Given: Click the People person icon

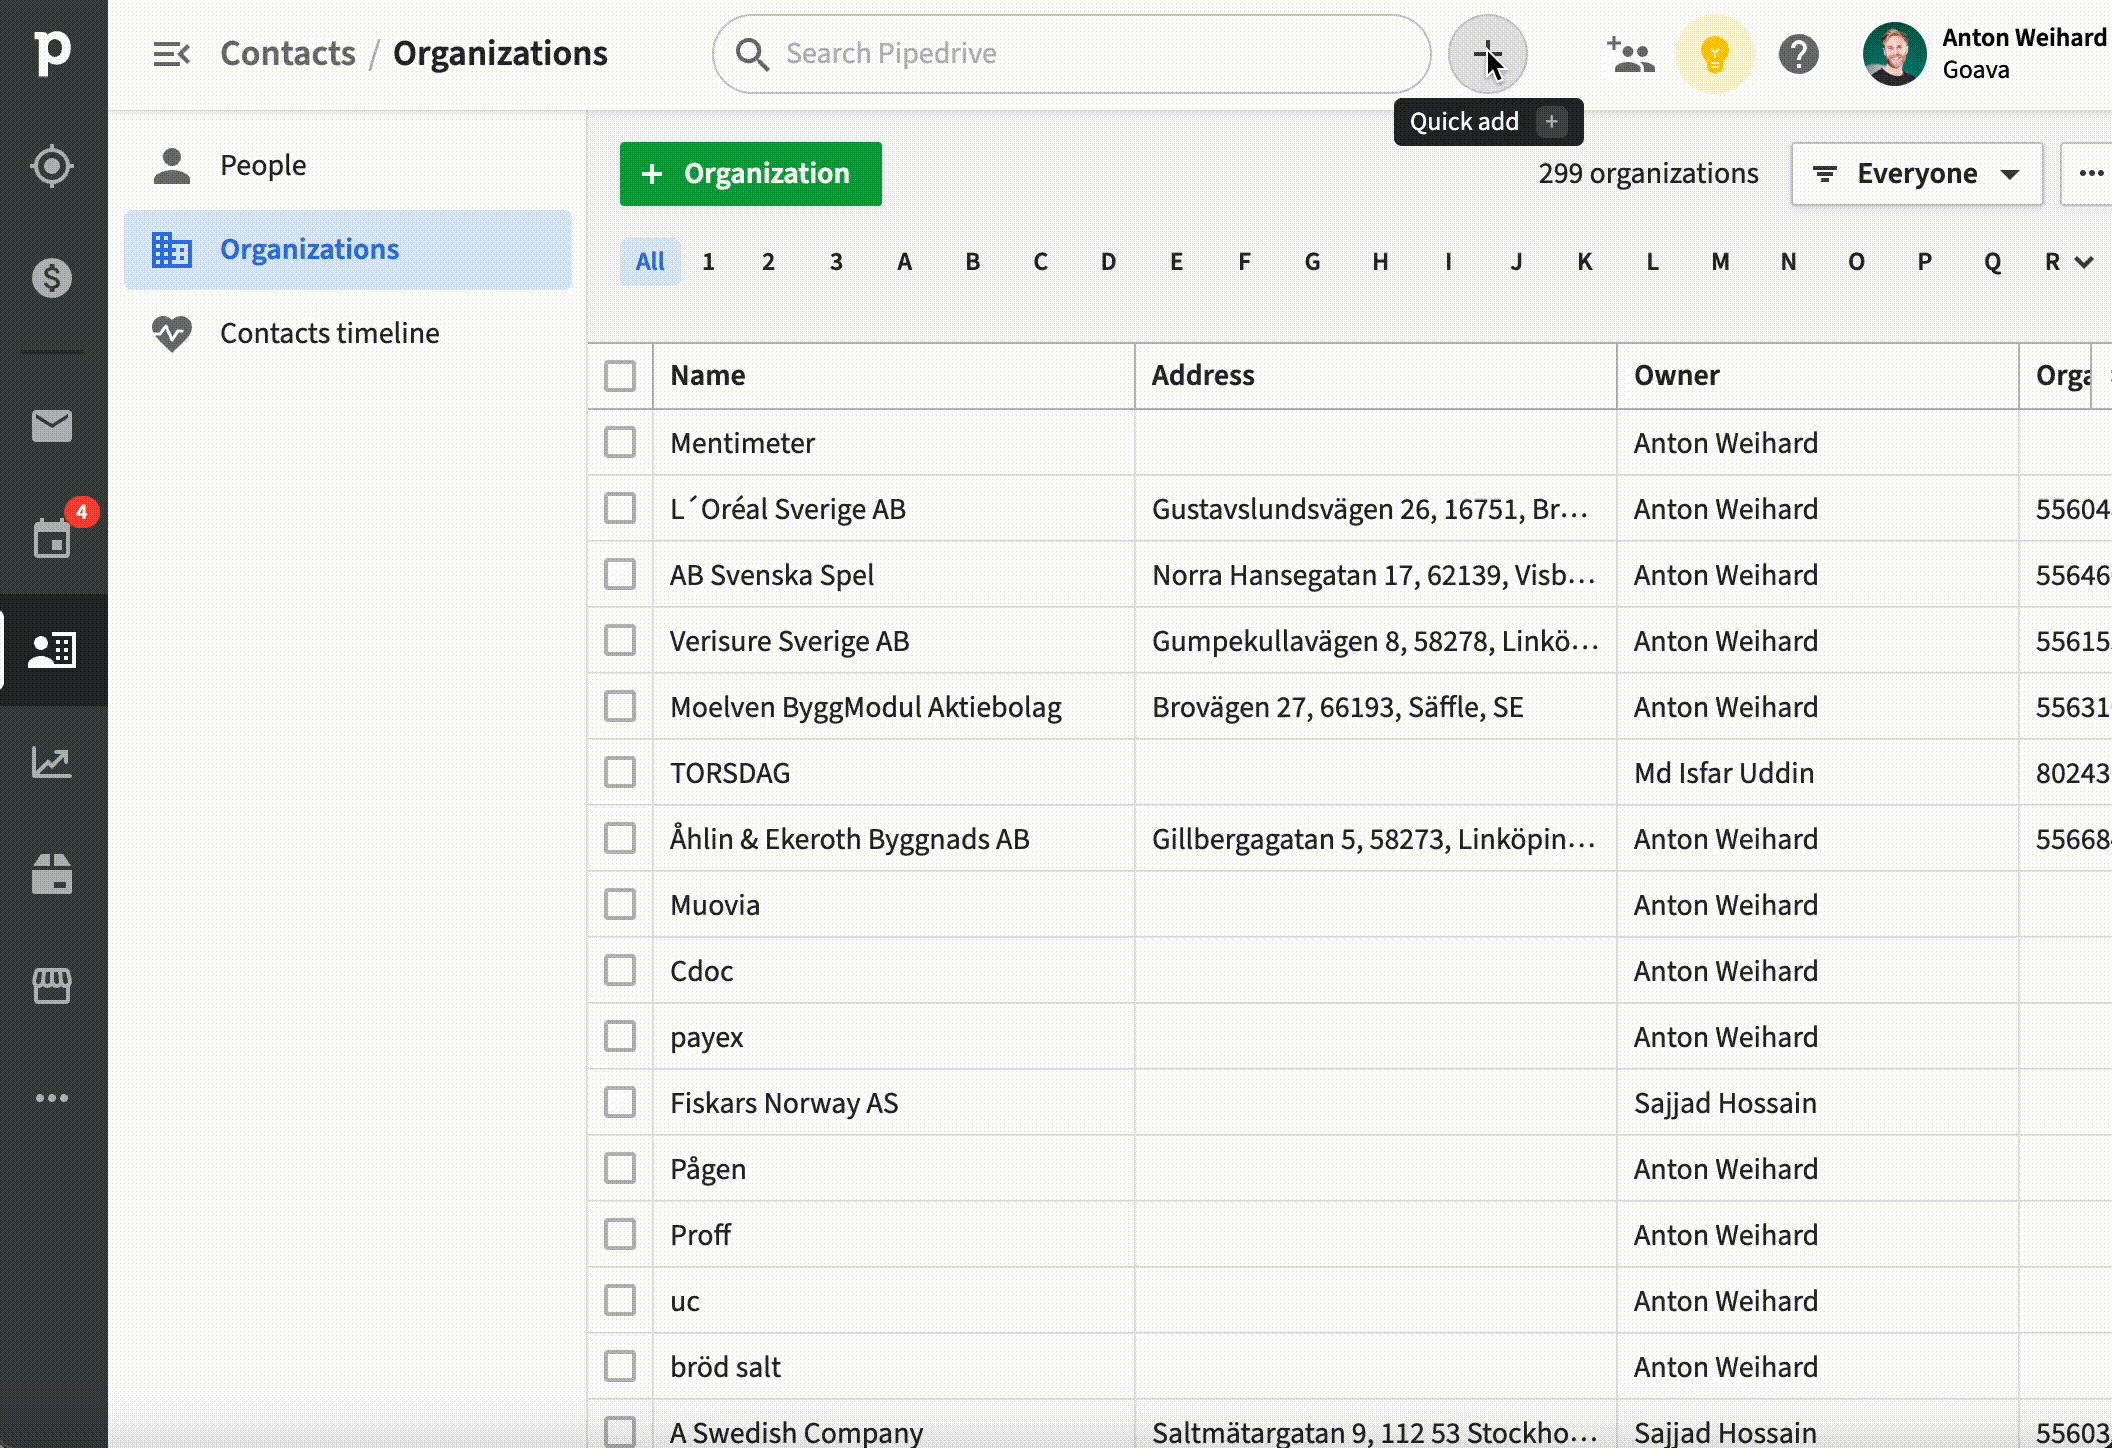Looking at the screenshot, I should pos(172,166).
